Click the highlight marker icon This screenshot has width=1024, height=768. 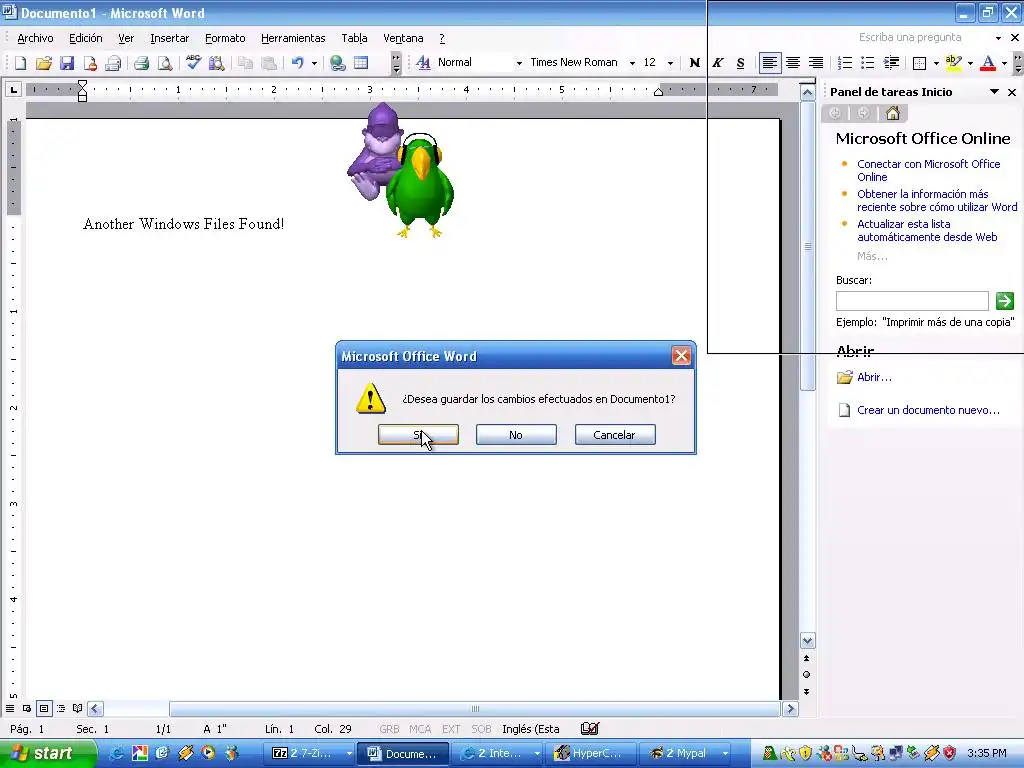point(953,63)
